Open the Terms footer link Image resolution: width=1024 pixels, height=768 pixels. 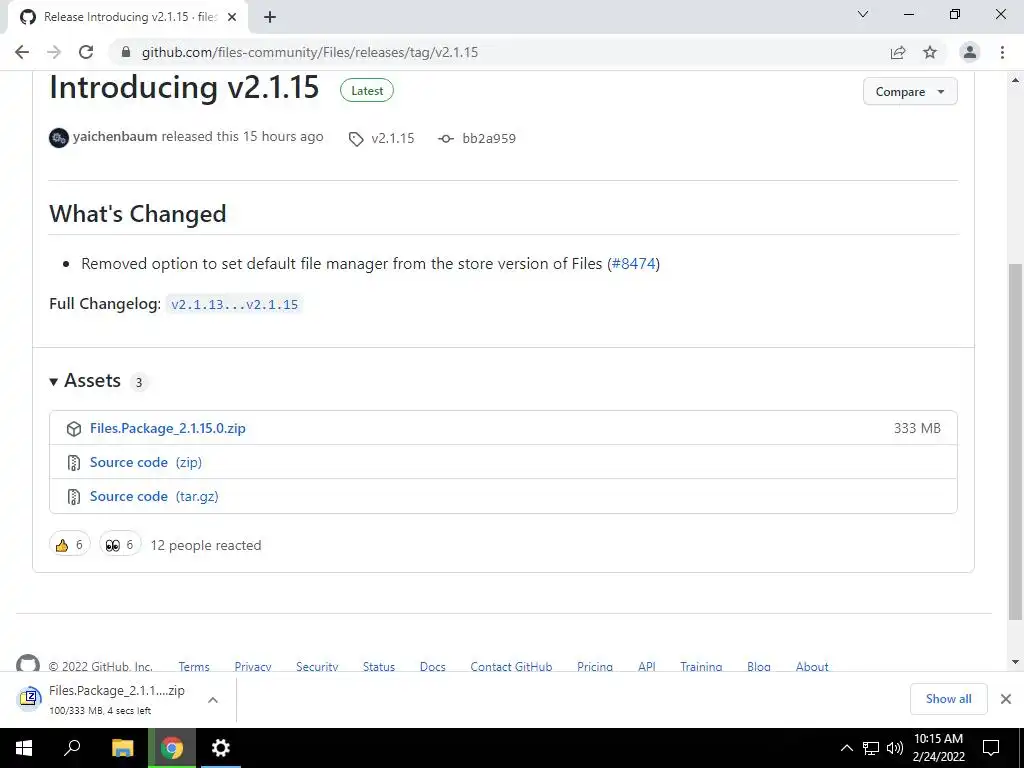click(x=194, y=667)
